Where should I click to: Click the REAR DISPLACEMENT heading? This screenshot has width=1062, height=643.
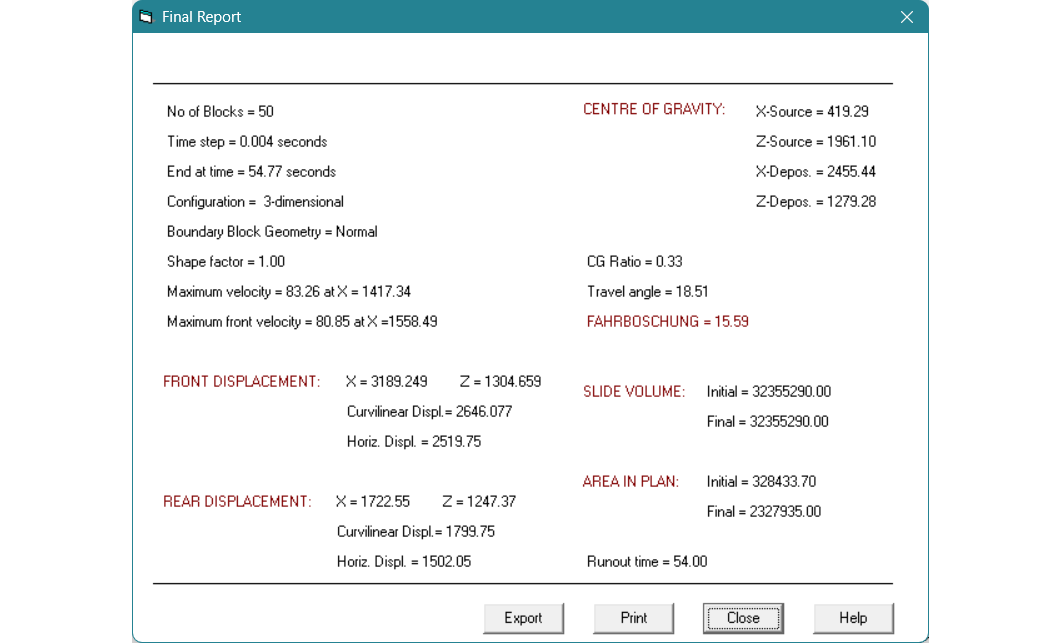click(237, 501)
